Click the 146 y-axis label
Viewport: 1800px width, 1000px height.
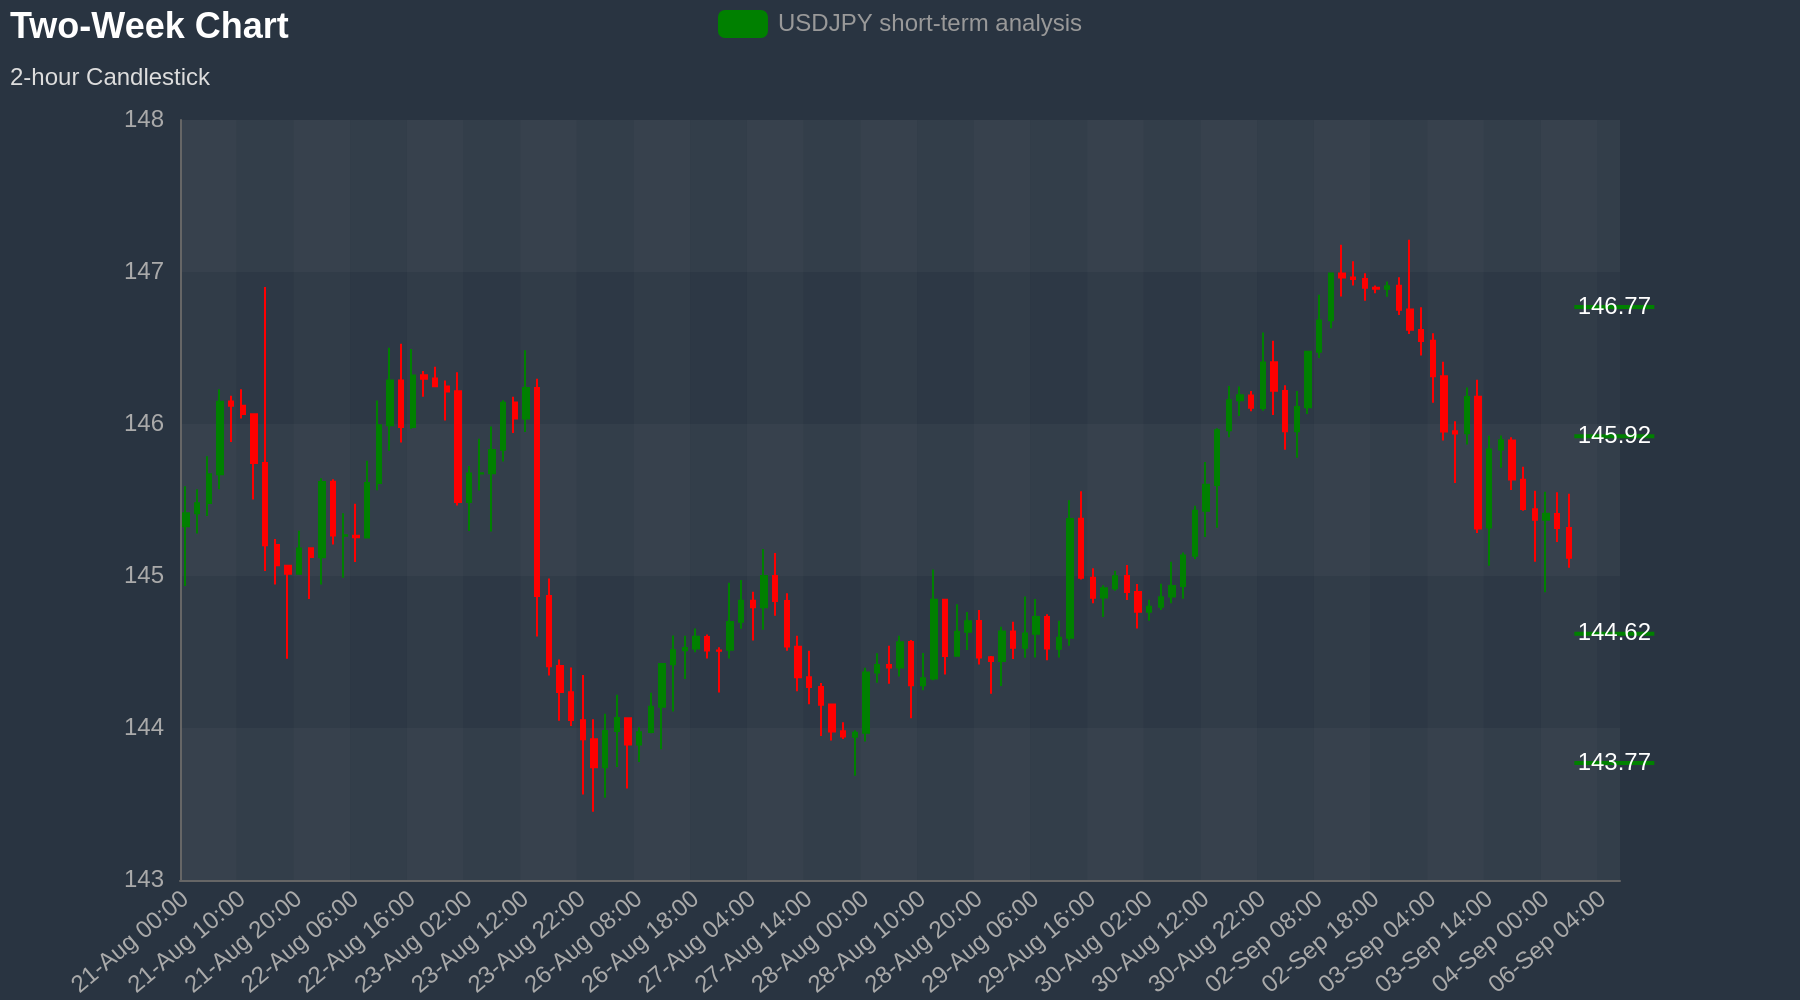click(x=144, y=424)
